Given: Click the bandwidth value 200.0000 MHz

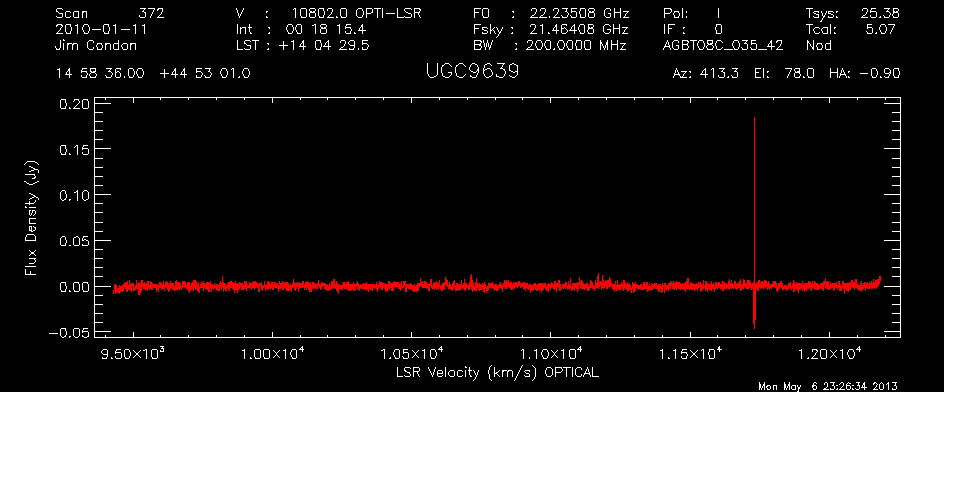Looking at the screenshot, I should (x=575, y=45).
